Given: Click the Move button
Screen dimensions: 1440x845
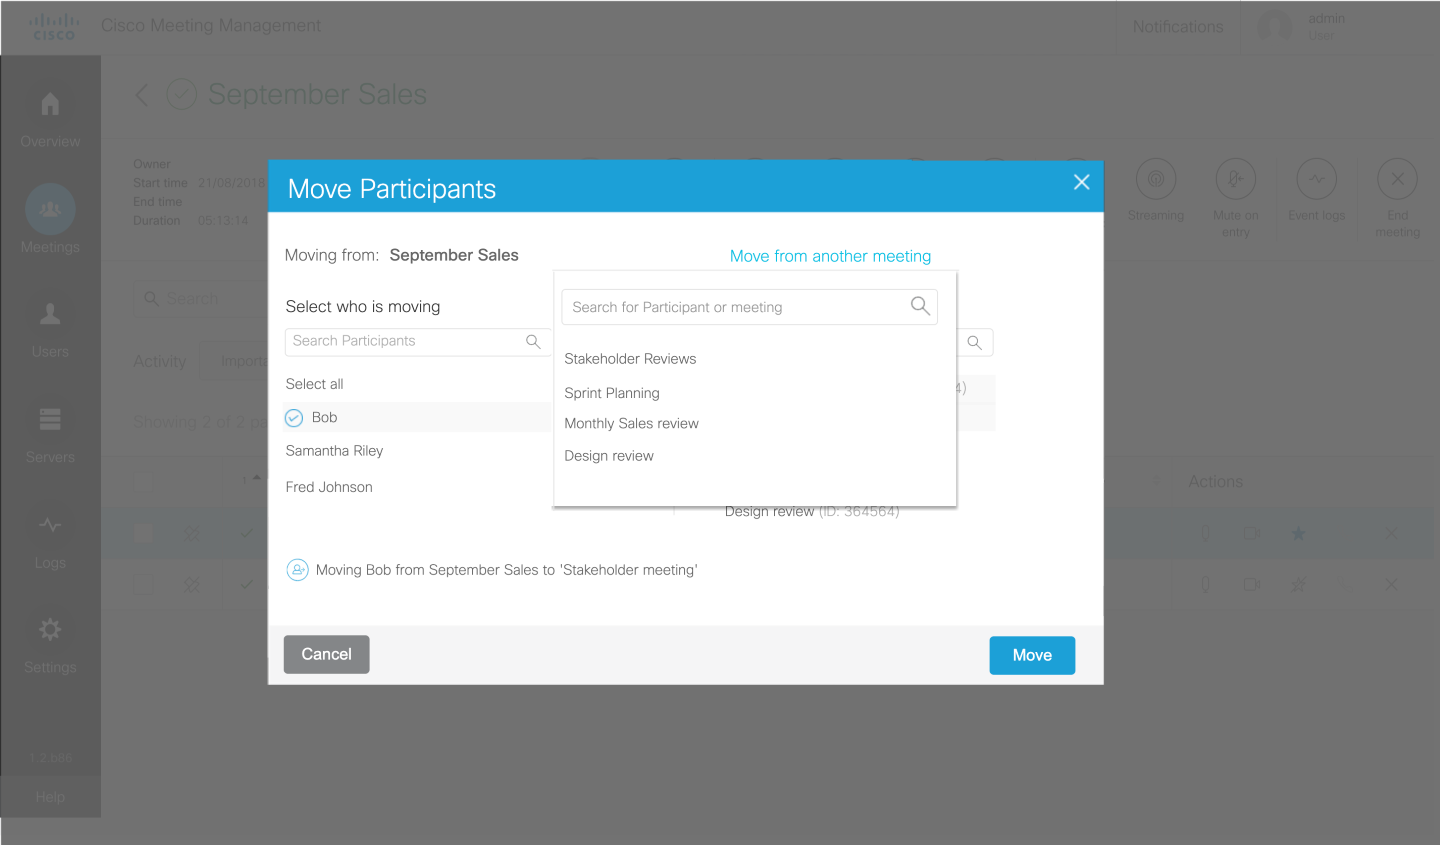Looking at the screenshot, I should pyautogui.click(x=1032, y=655).
